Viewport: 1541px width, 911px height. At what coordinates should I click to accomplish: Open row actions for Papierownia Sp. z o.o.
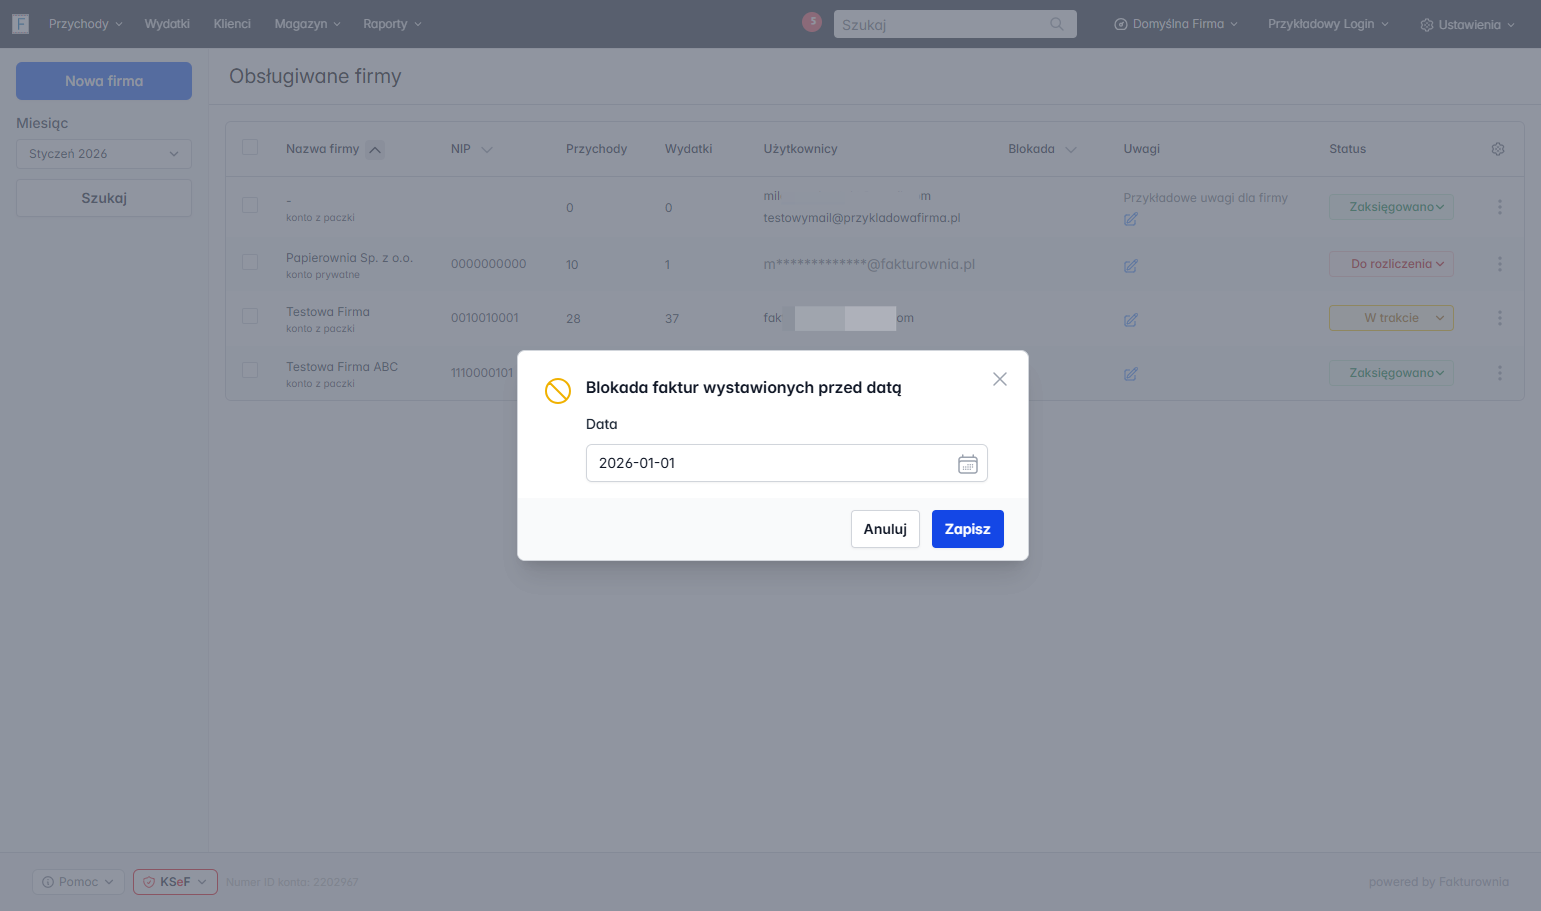click(1499, 264)
